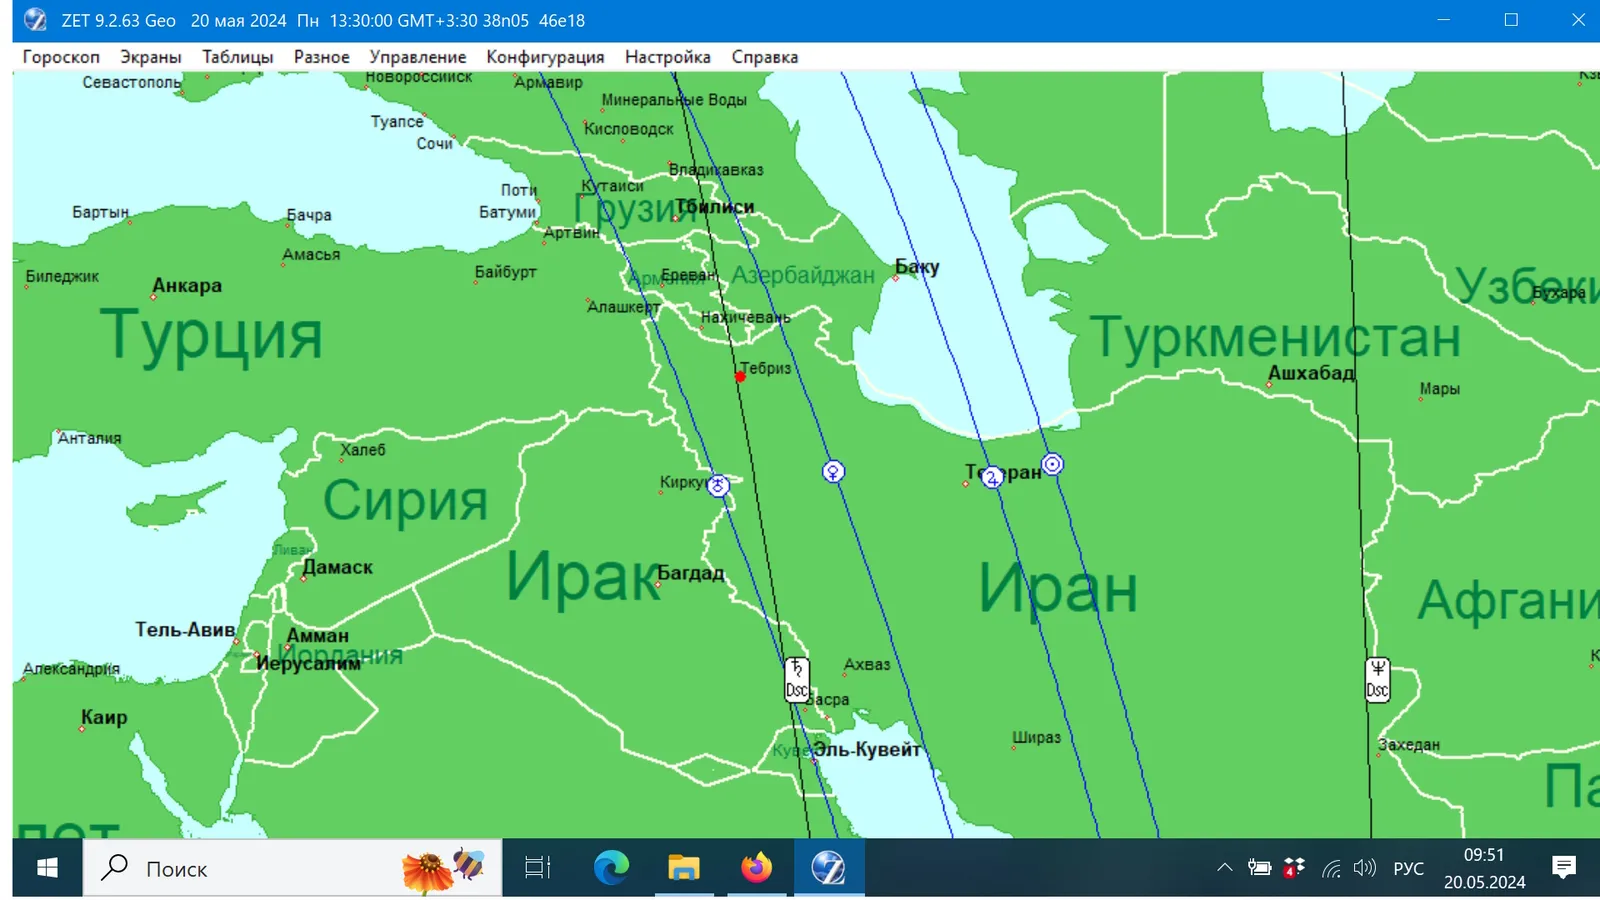Click the Поиск taskbar search field
The width and height of the screenshot is (1600, 900).
pos(292,868)
